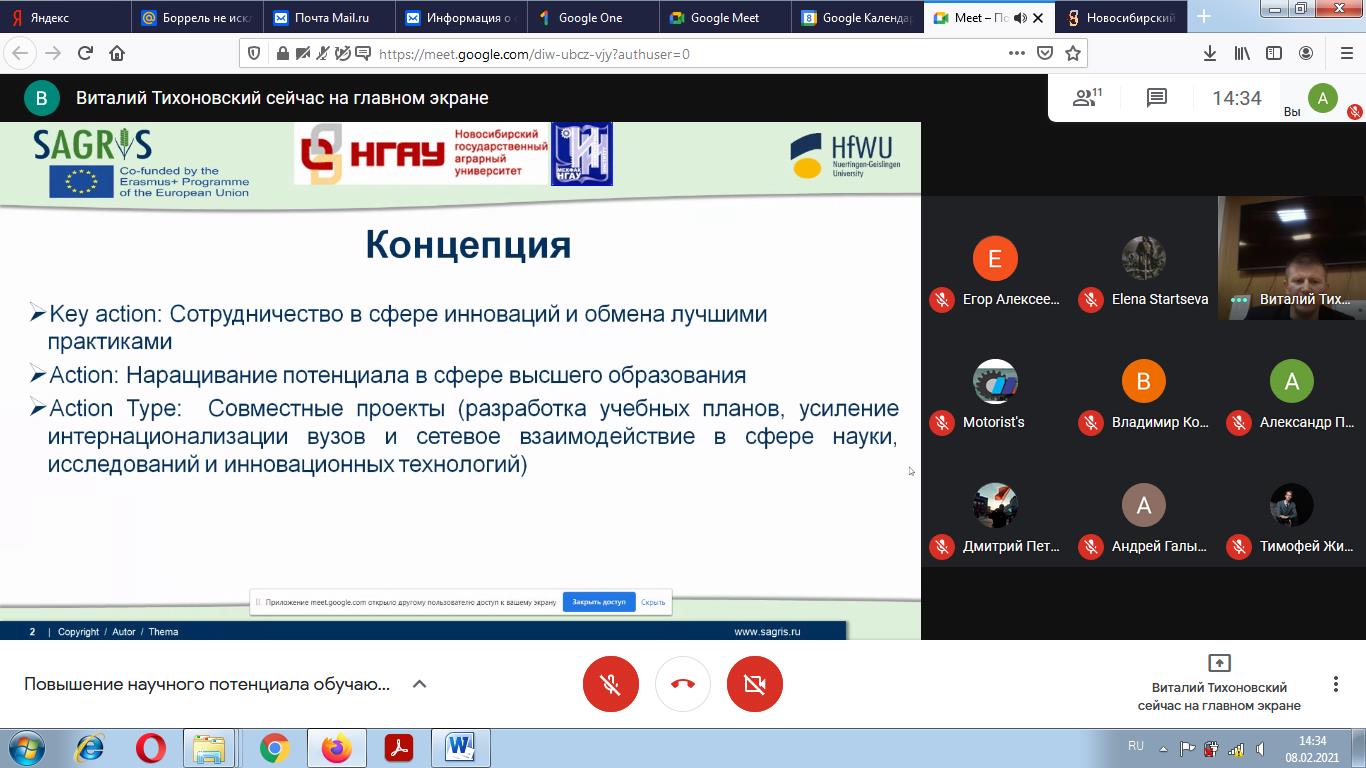
Task: Open Opera browser from the taskbar
Action: (151, 748)
